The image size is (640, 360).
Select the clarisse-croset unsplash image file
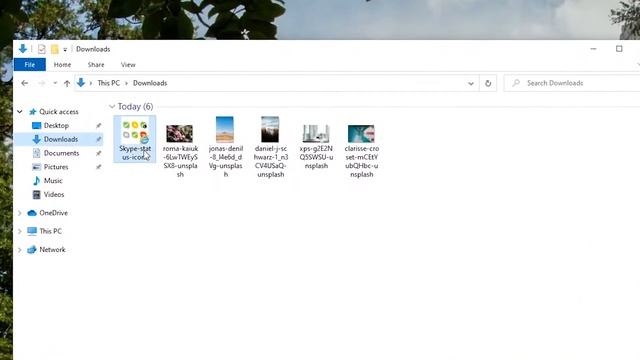coord(362,147)
